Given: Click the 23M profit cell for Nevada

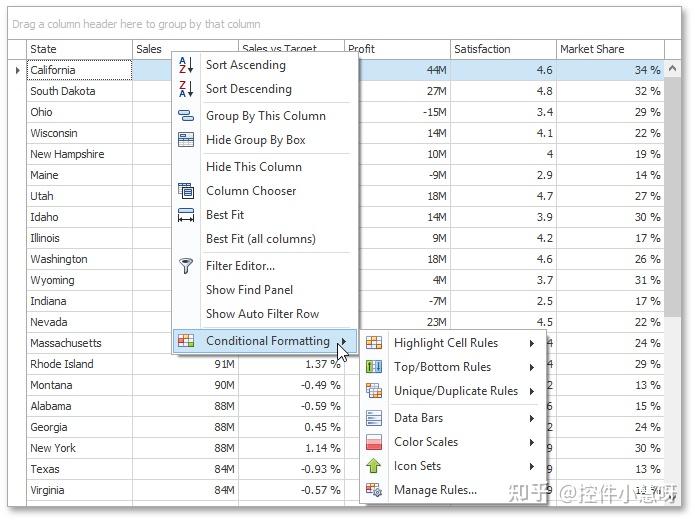Looking at the screenshot, I should tap(404, 322).
